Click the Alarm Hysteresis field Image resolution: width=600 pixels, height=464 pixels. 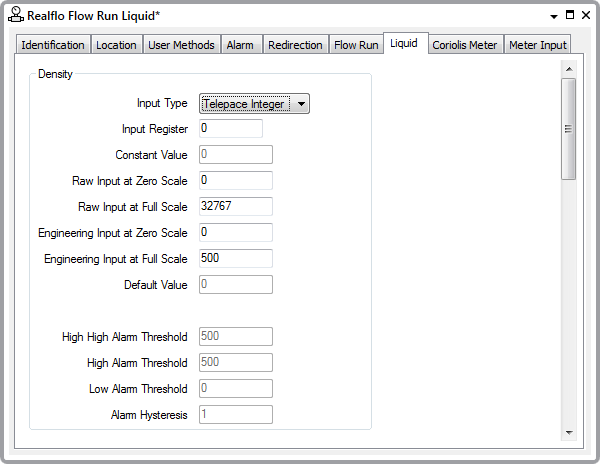click(236, 415)
